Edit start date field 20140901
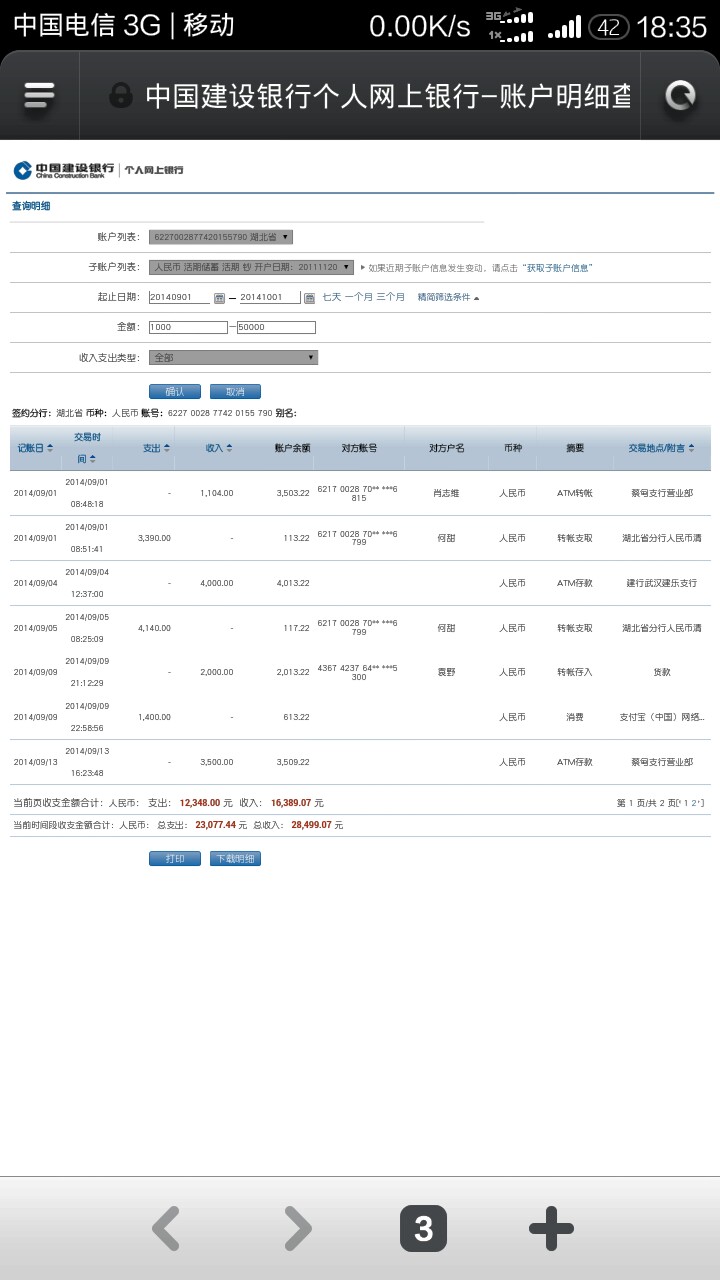This screenshot has width=720, height=1280. 180,297
